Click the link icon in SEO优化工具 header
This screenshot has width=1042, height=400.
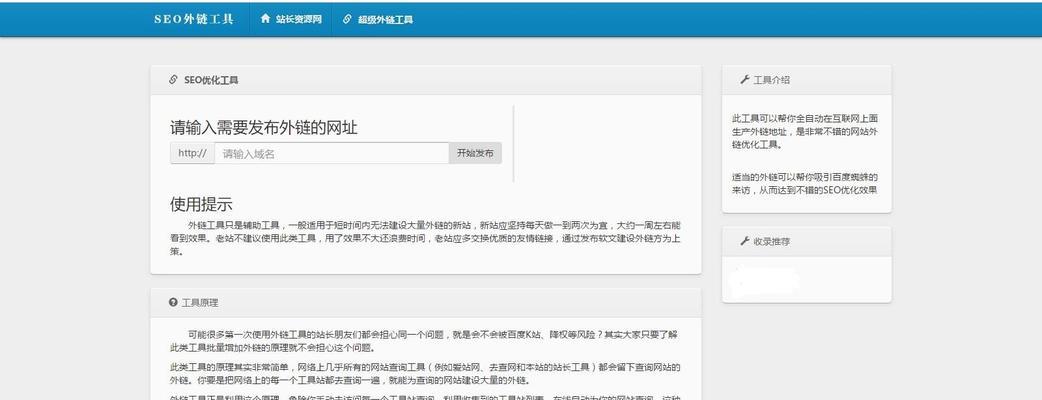click(173, 80)
